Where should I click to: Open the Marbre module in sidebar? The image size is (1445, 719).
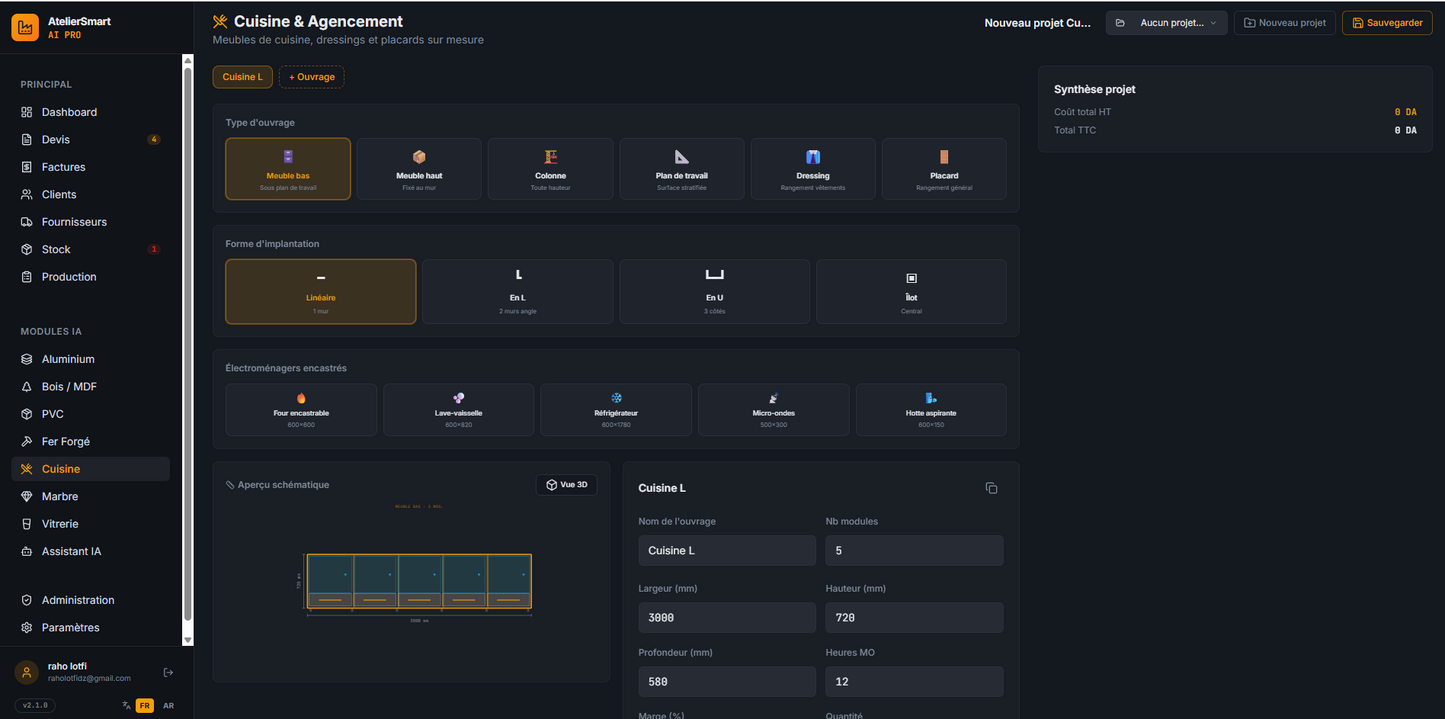click(x=60, y=497)
